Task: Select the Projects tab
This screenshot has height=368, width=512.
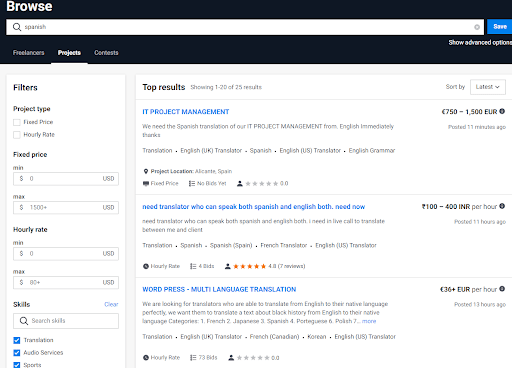Action: [x=69, y=53]
